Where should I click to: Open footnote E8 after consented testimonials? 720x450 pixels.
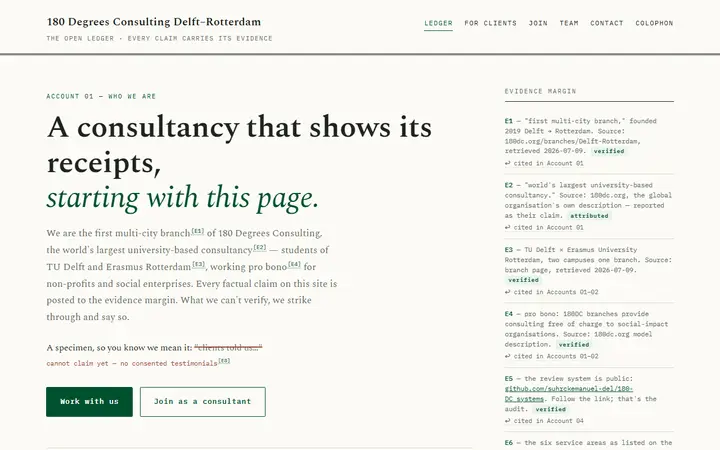click(x=224, y=361)
